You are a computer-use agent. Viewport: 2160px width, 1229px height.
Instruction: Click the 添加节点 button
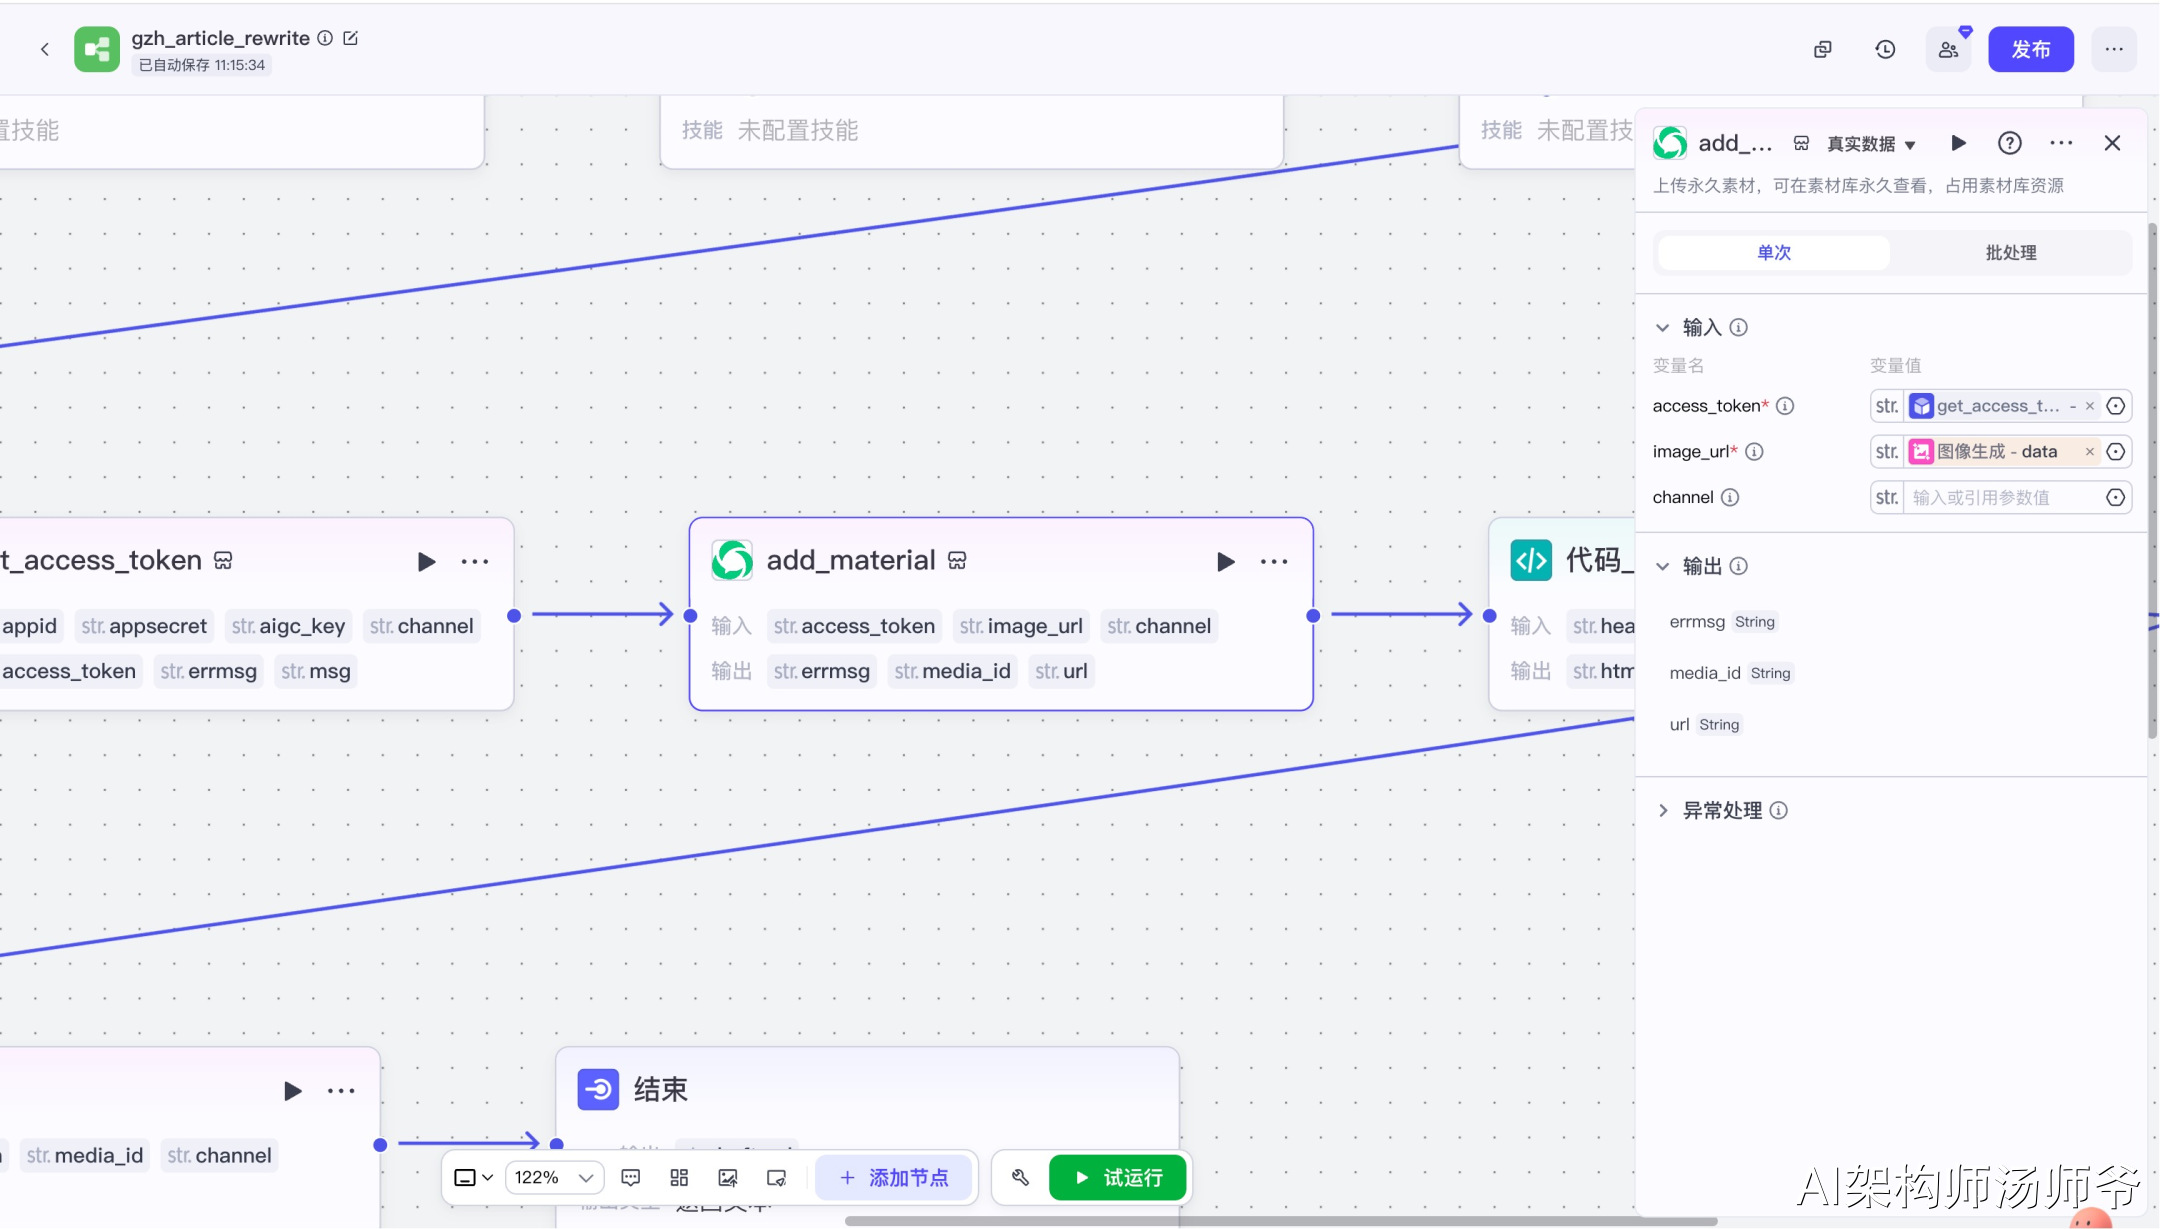tap(894, 1178)
